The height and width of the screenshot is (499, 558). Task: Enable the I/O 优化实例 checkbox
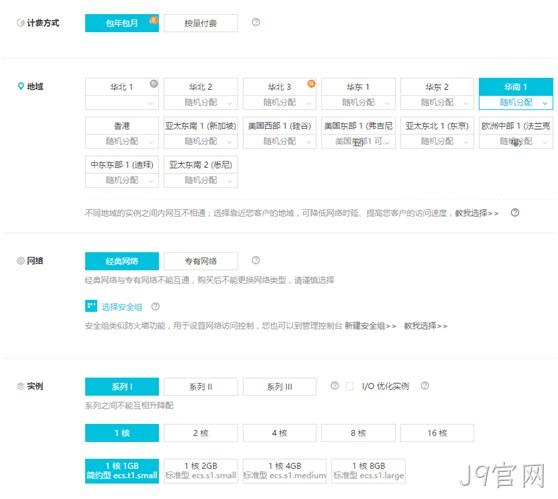click(350, 386)
